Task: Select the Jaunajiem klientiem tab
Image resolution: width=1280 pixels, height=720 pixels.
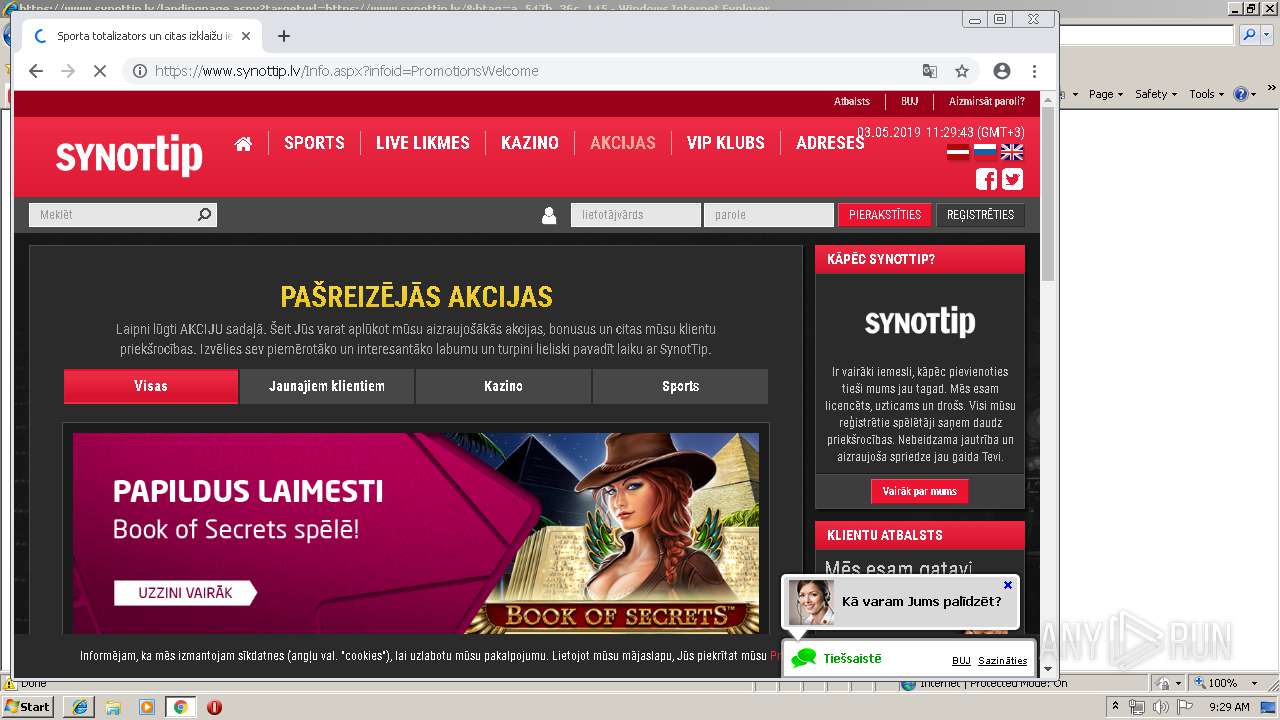Action: click(327, 386)
